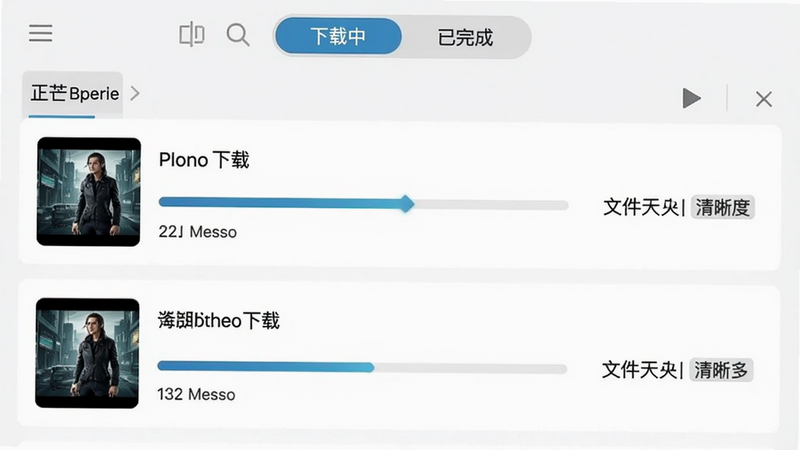Viewport: 800px width, 450px height.
Task: Open 文件天央 for second download
Action: click(639, 370)
